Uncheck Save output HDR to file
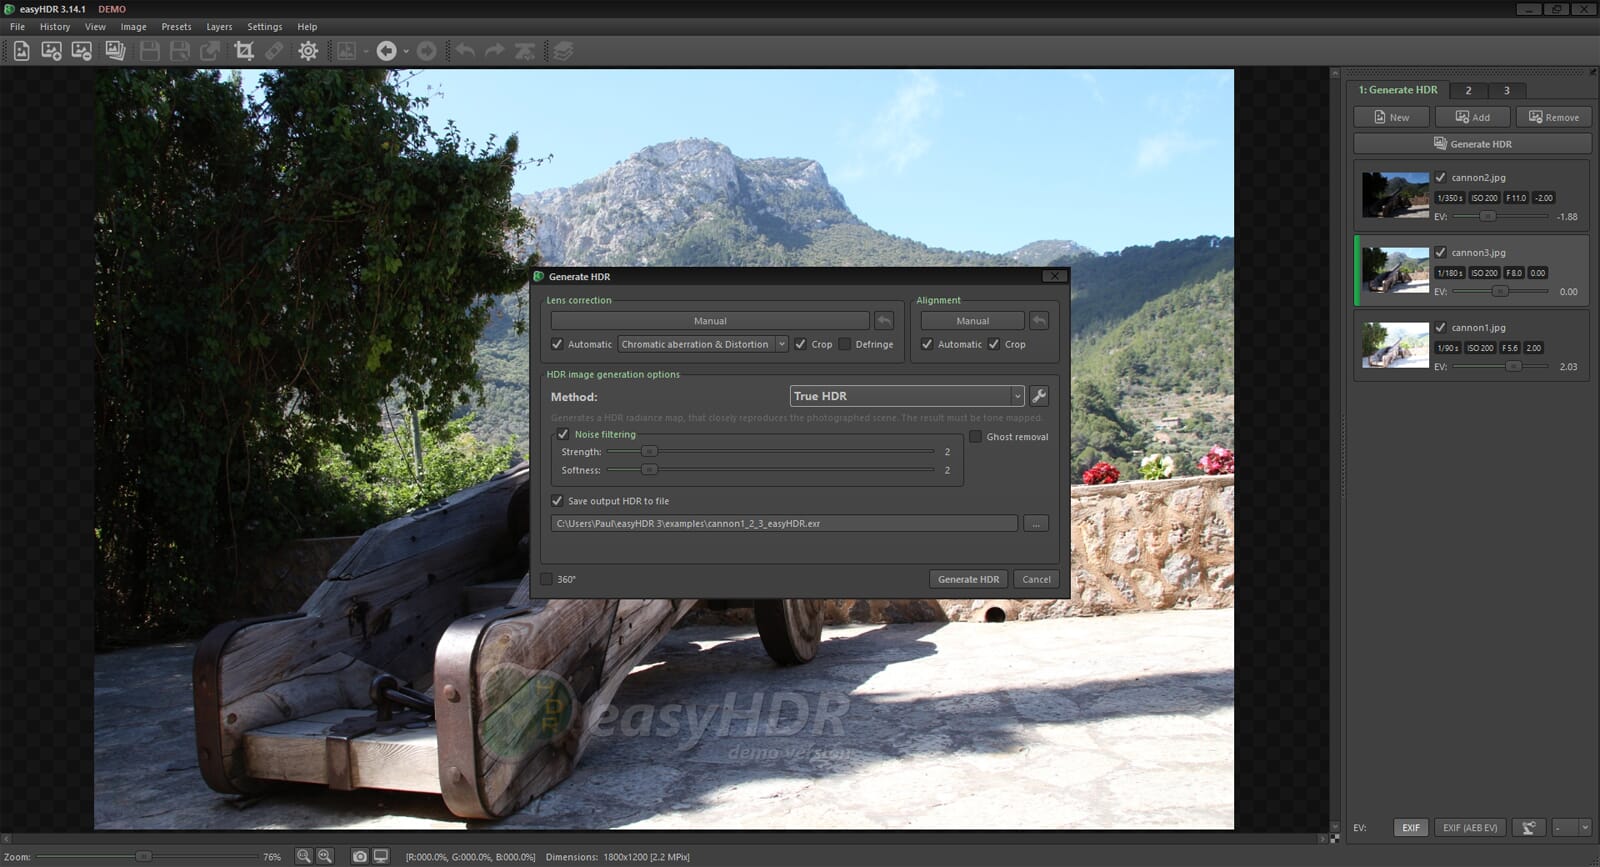The width and height of the screenshot is (1600, 867). (557, 501)
